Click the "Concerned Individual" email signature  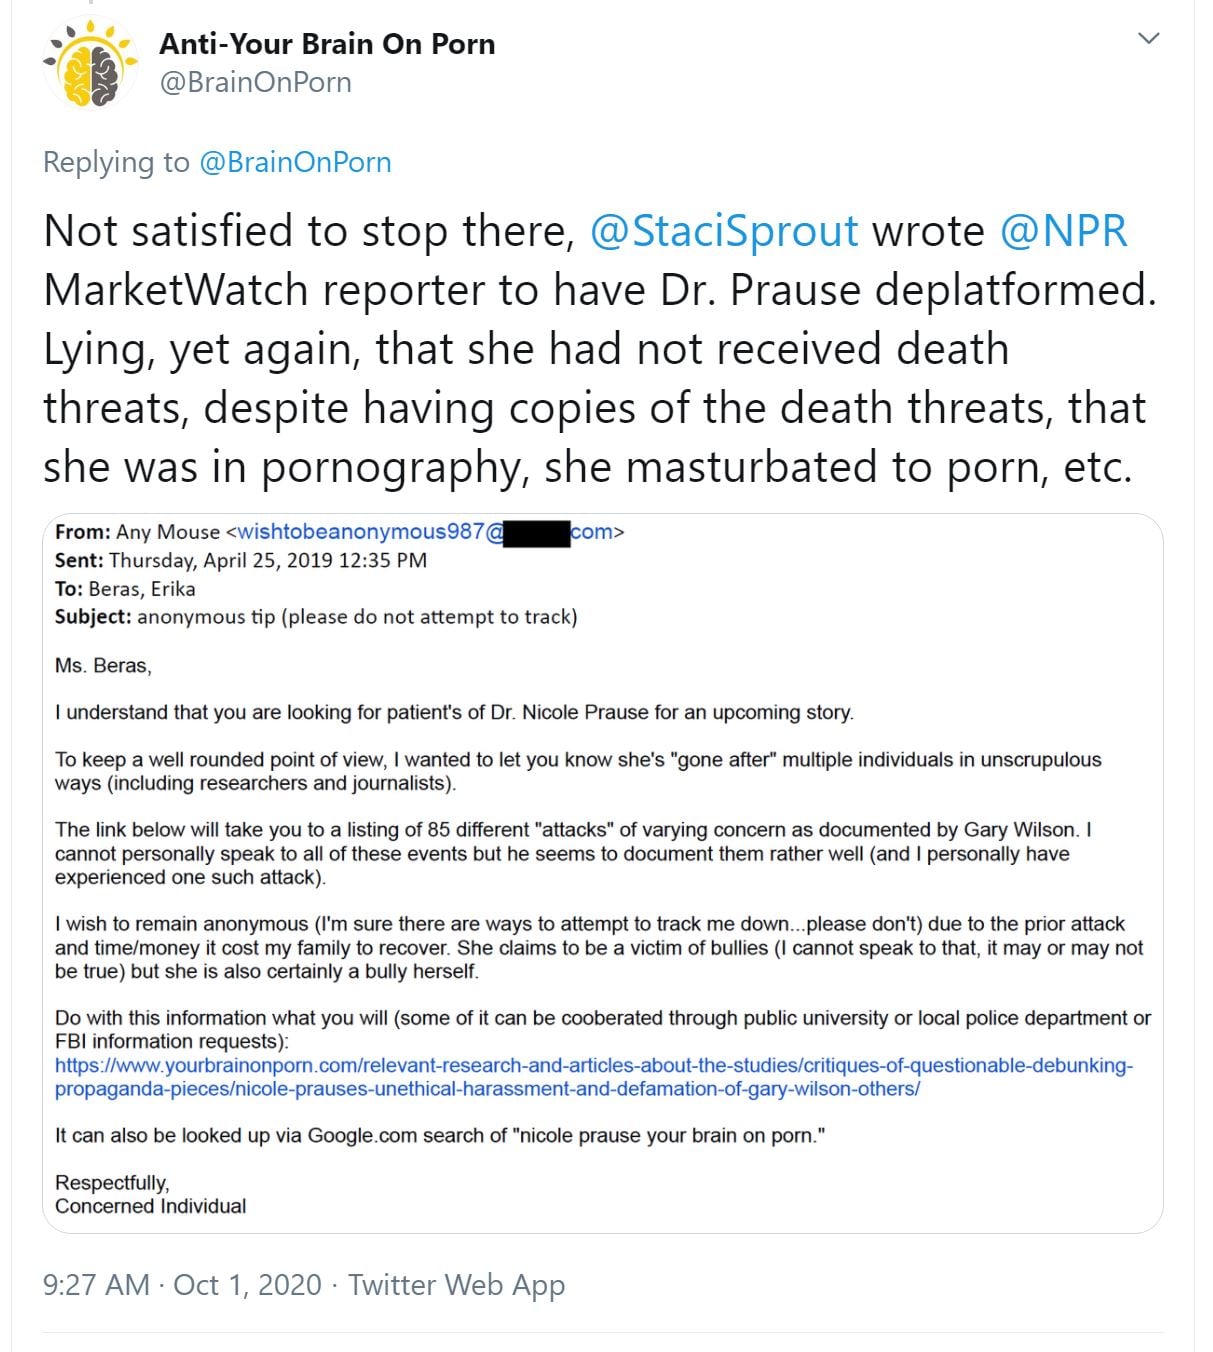[150, 1206]
